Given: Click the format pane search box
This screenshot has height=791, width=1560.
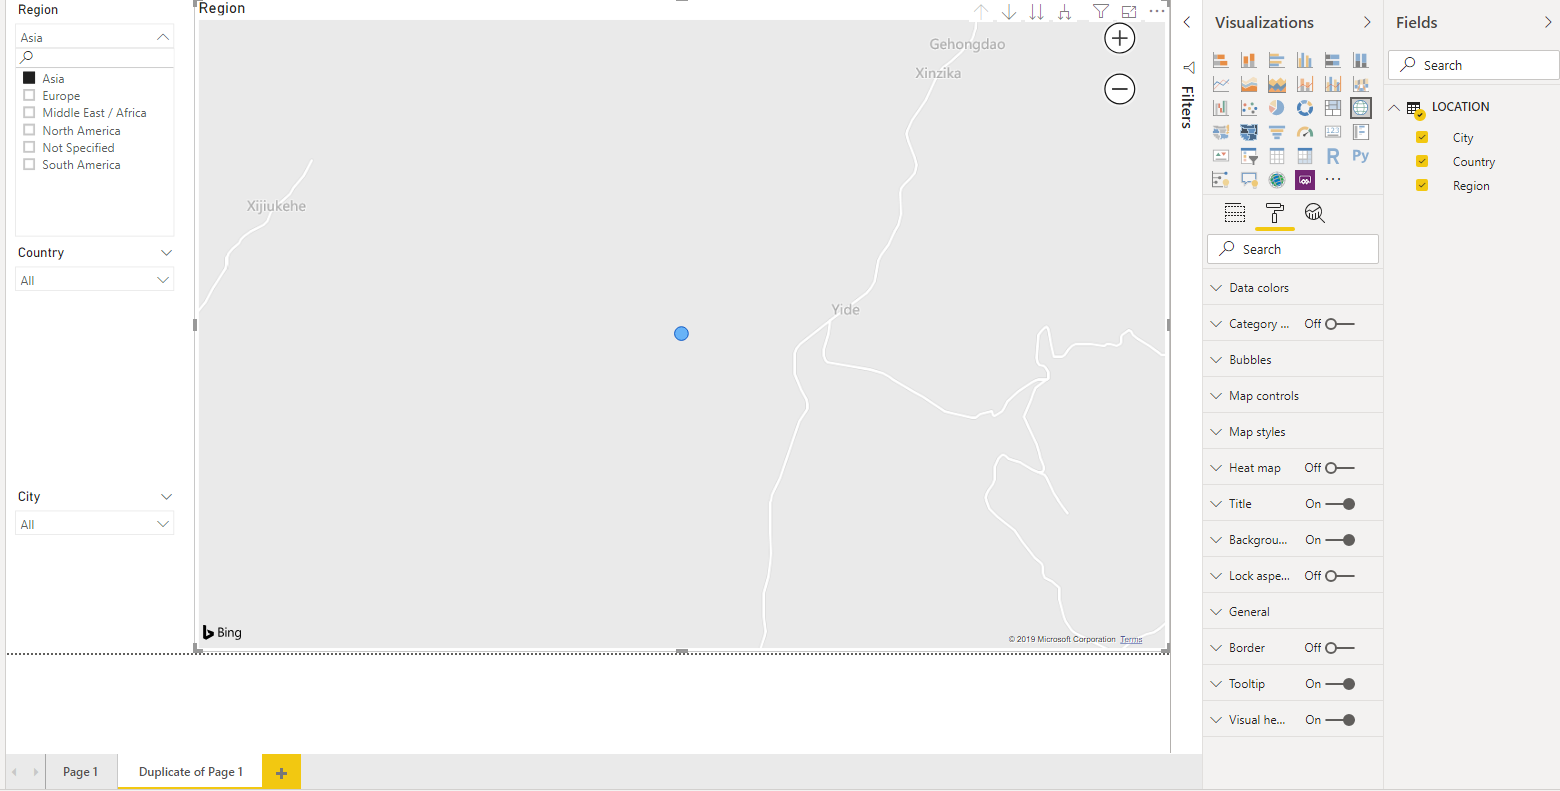Looking at the screenshot, I should (x=1293, y=249).
